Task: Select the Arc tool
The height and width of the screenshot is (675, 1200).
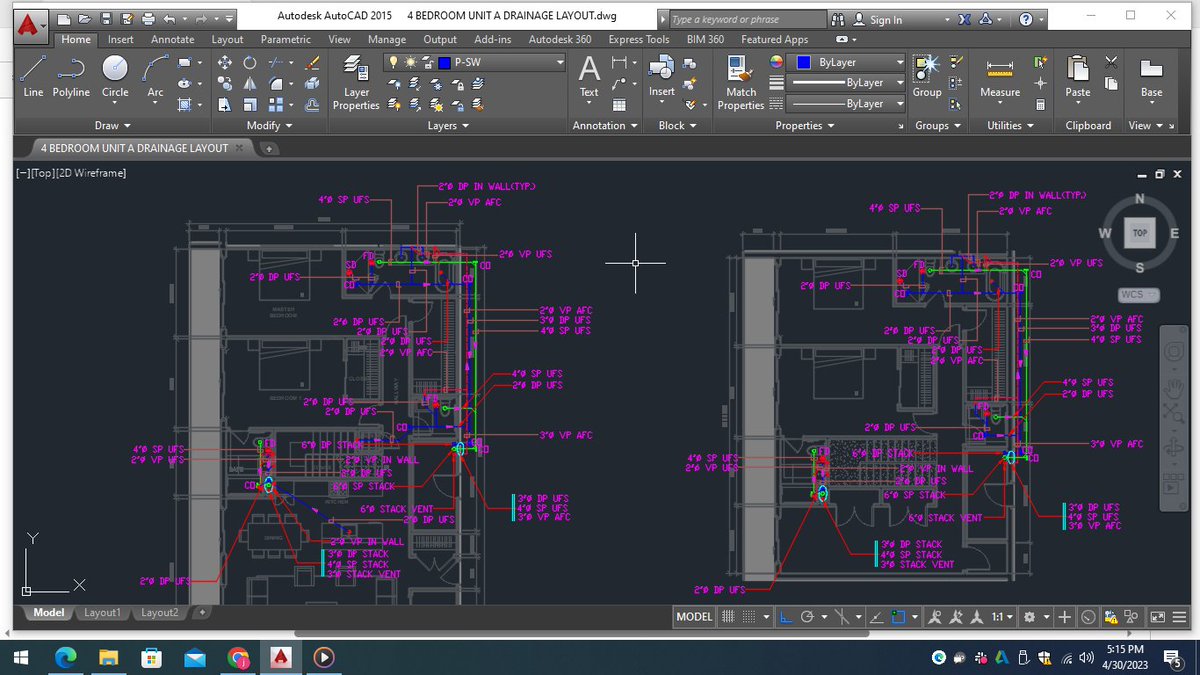Action: click(155, 76)
